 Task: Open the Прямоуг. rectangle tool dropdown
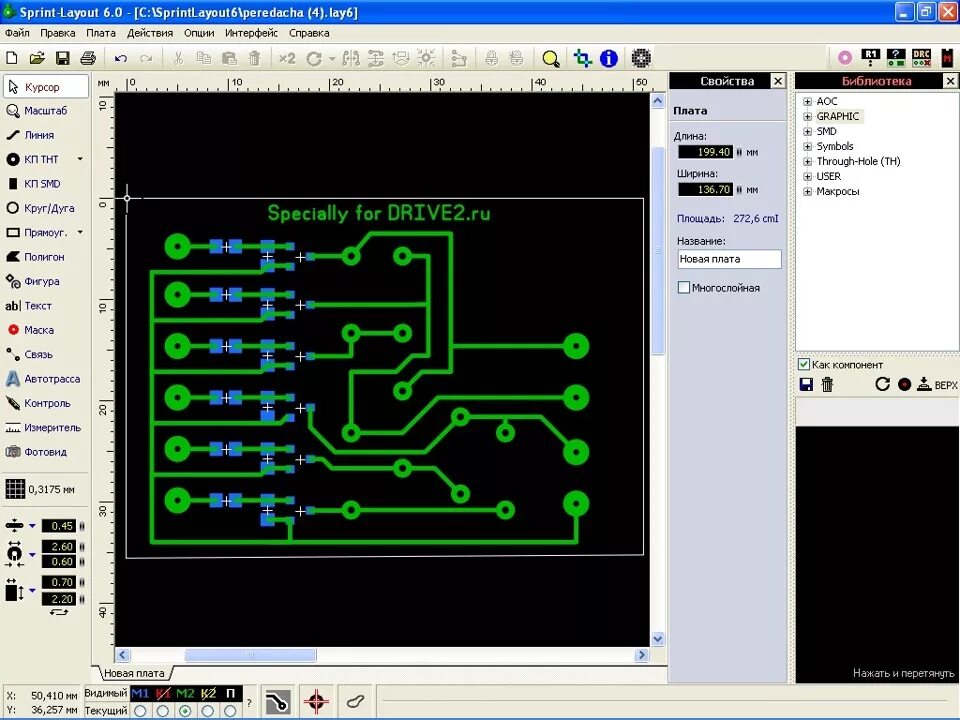tap(80, 233)
